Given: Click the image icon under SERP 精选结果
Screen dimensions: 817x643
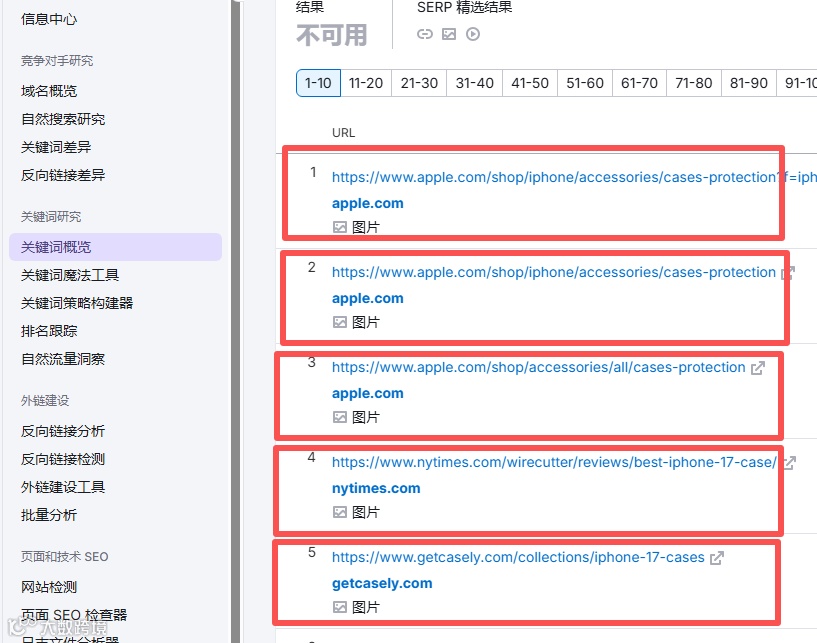Looking at the screenshot, I should tap(449, 34).
